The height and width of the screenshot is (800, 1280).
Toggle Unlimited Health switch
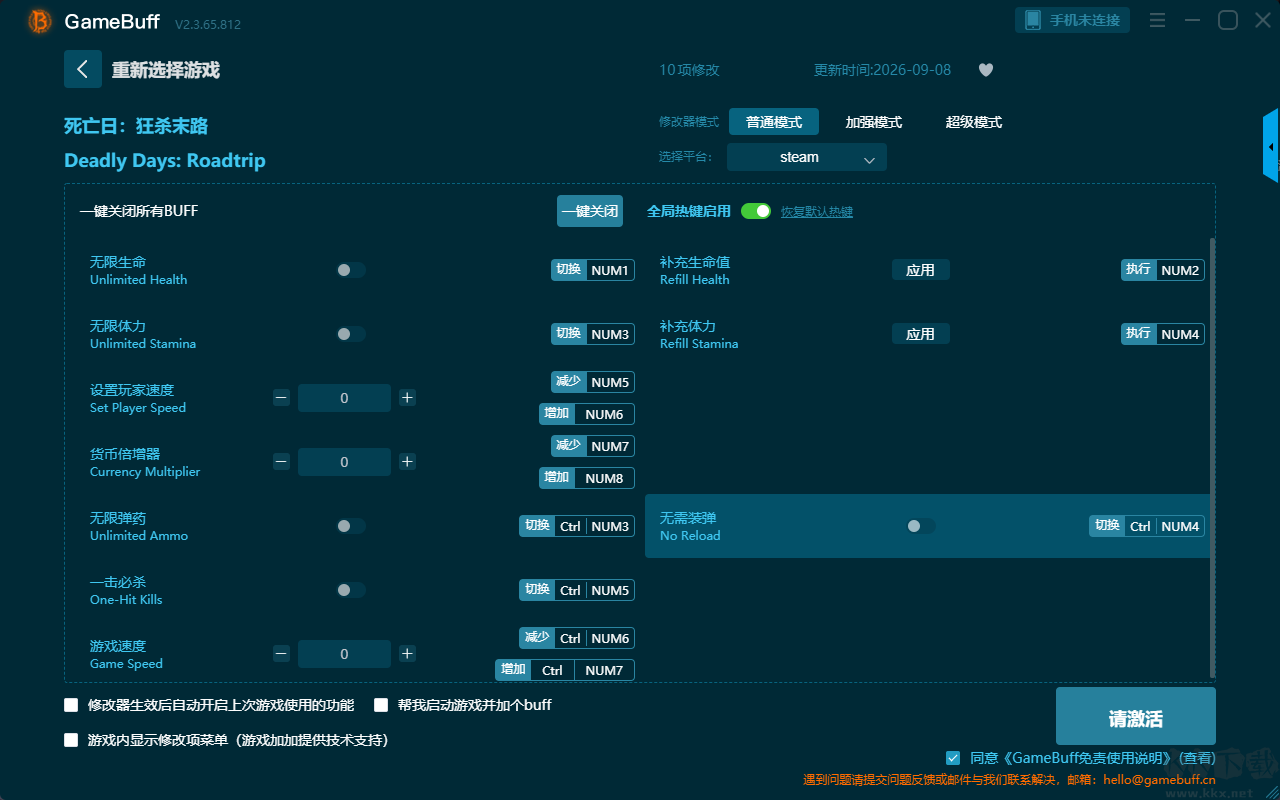[x=351, y=270]
